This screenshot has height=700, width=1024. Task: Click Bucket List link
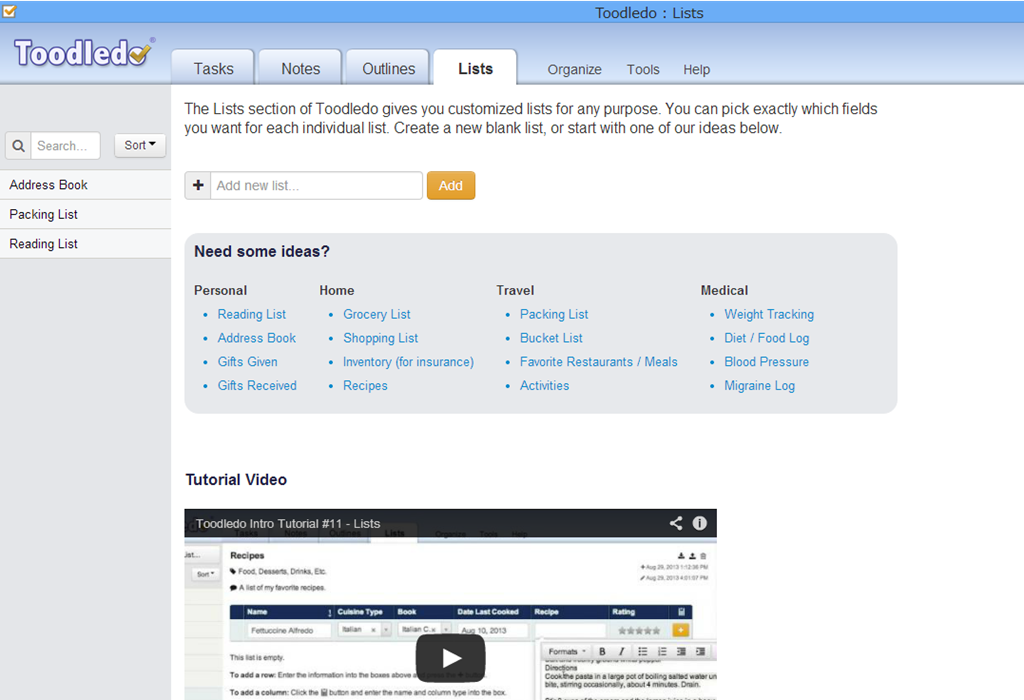[551, 338]
